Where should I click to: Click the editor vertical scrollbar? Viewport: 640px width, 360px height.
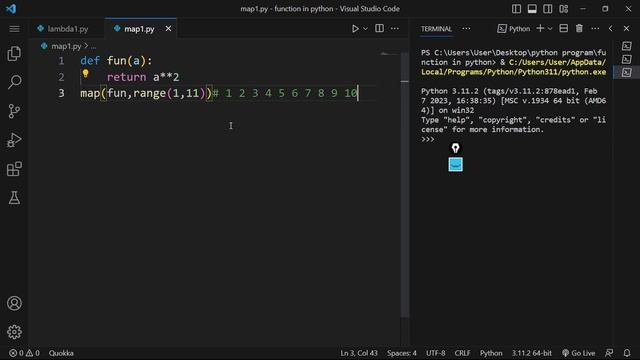(404, 185)
